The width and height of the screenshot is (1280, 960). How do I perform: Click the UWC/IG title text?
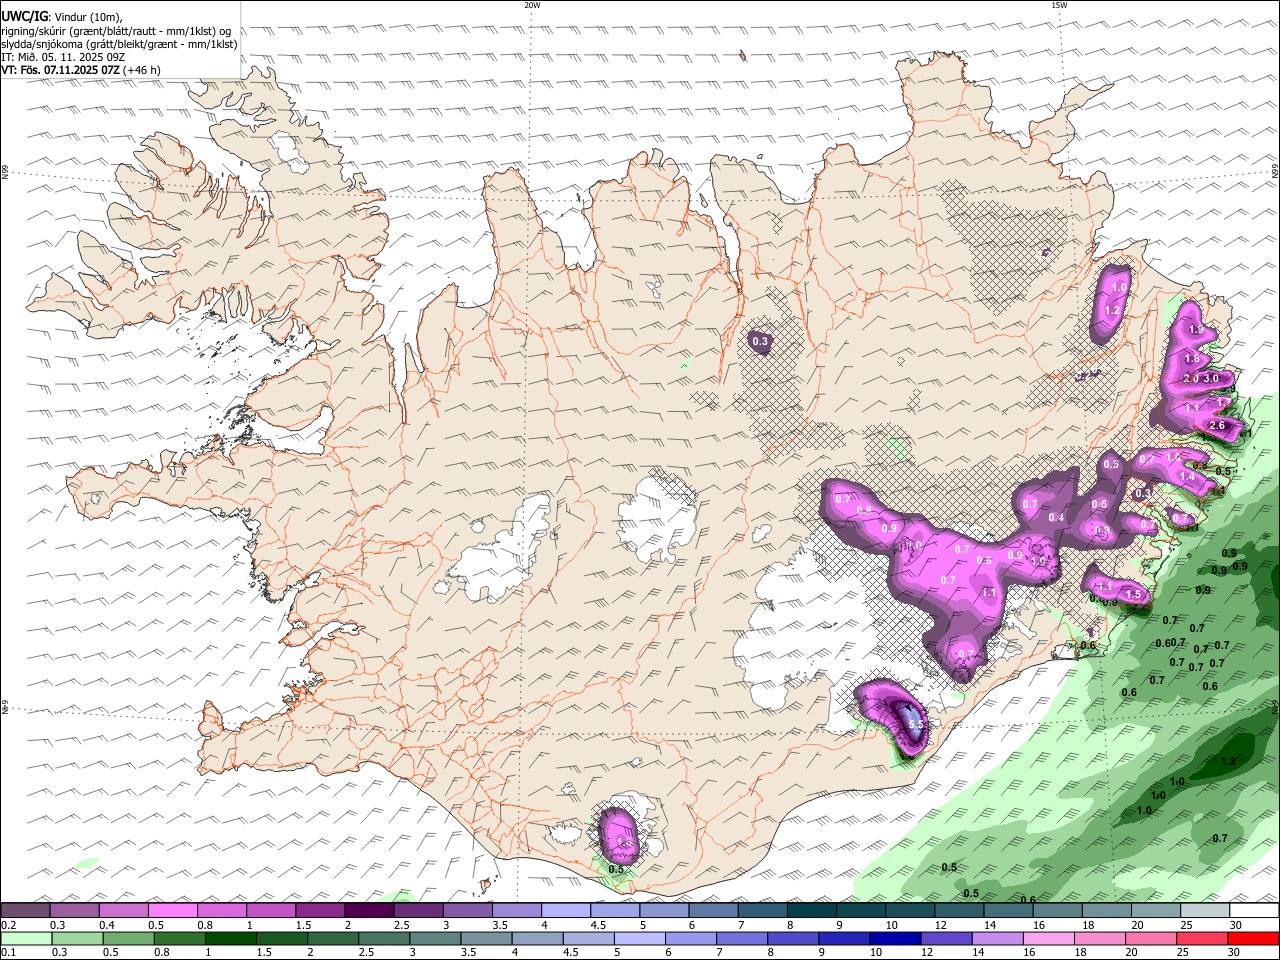tap(24, 17)
